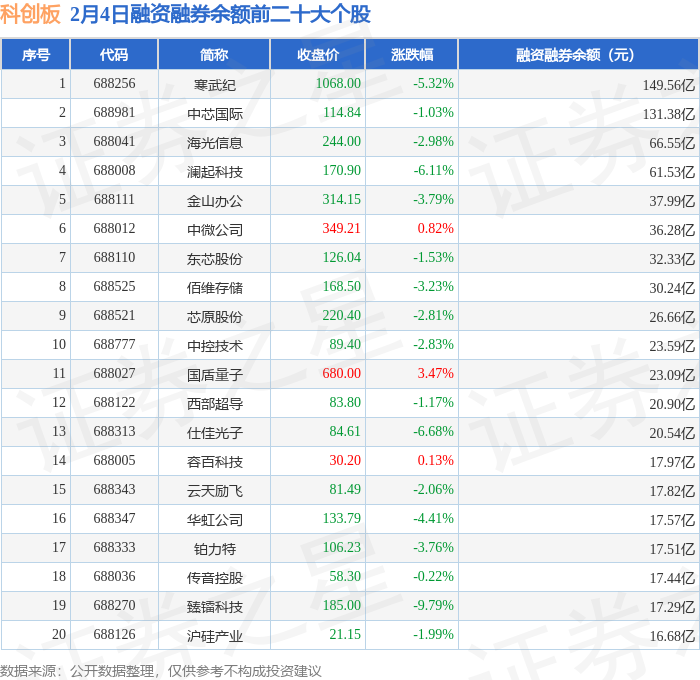Click the 数据来源 footer note
The width and height of the screenshot is (700, 680).
click(x=160, y=671)
